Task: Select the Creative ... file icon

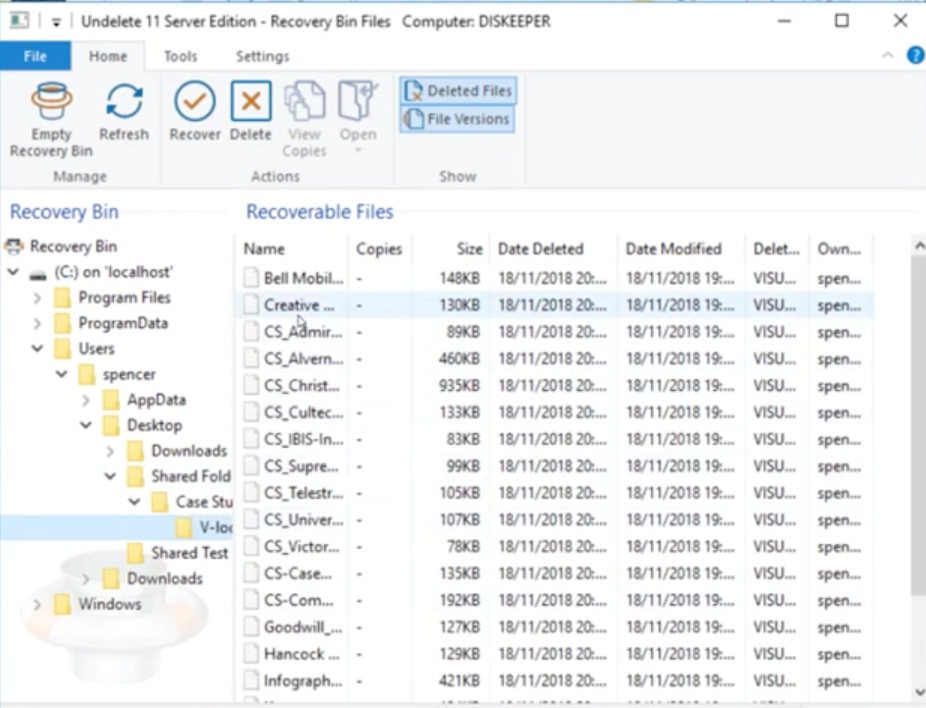Action: [x=252, y=305]
